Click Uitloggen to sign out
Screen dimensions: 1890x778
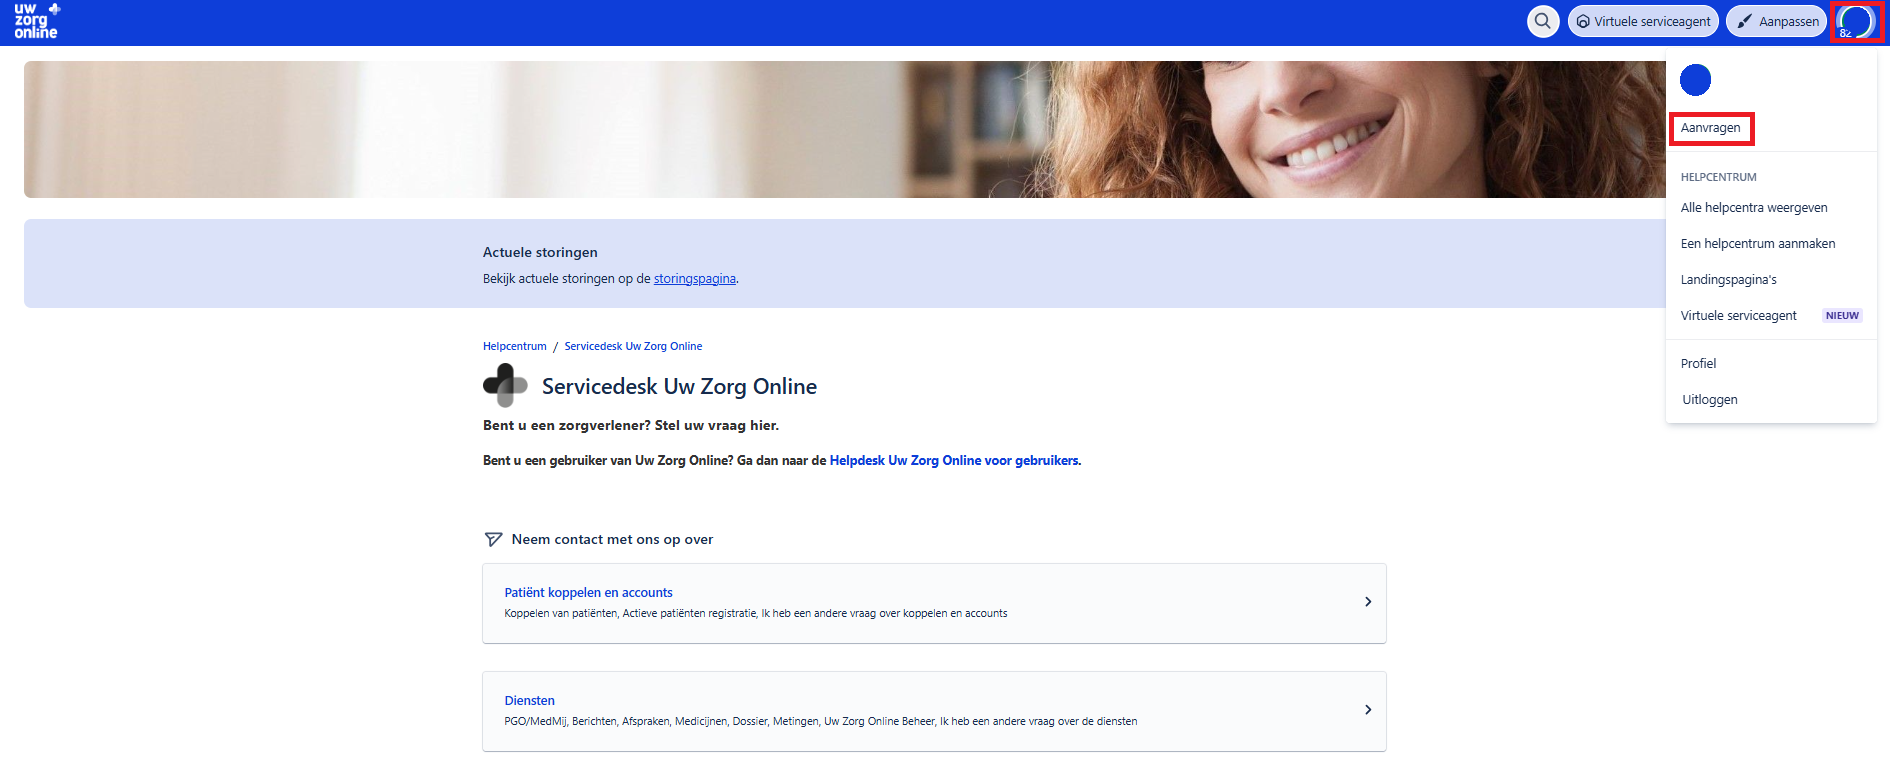coord(1709,400)
